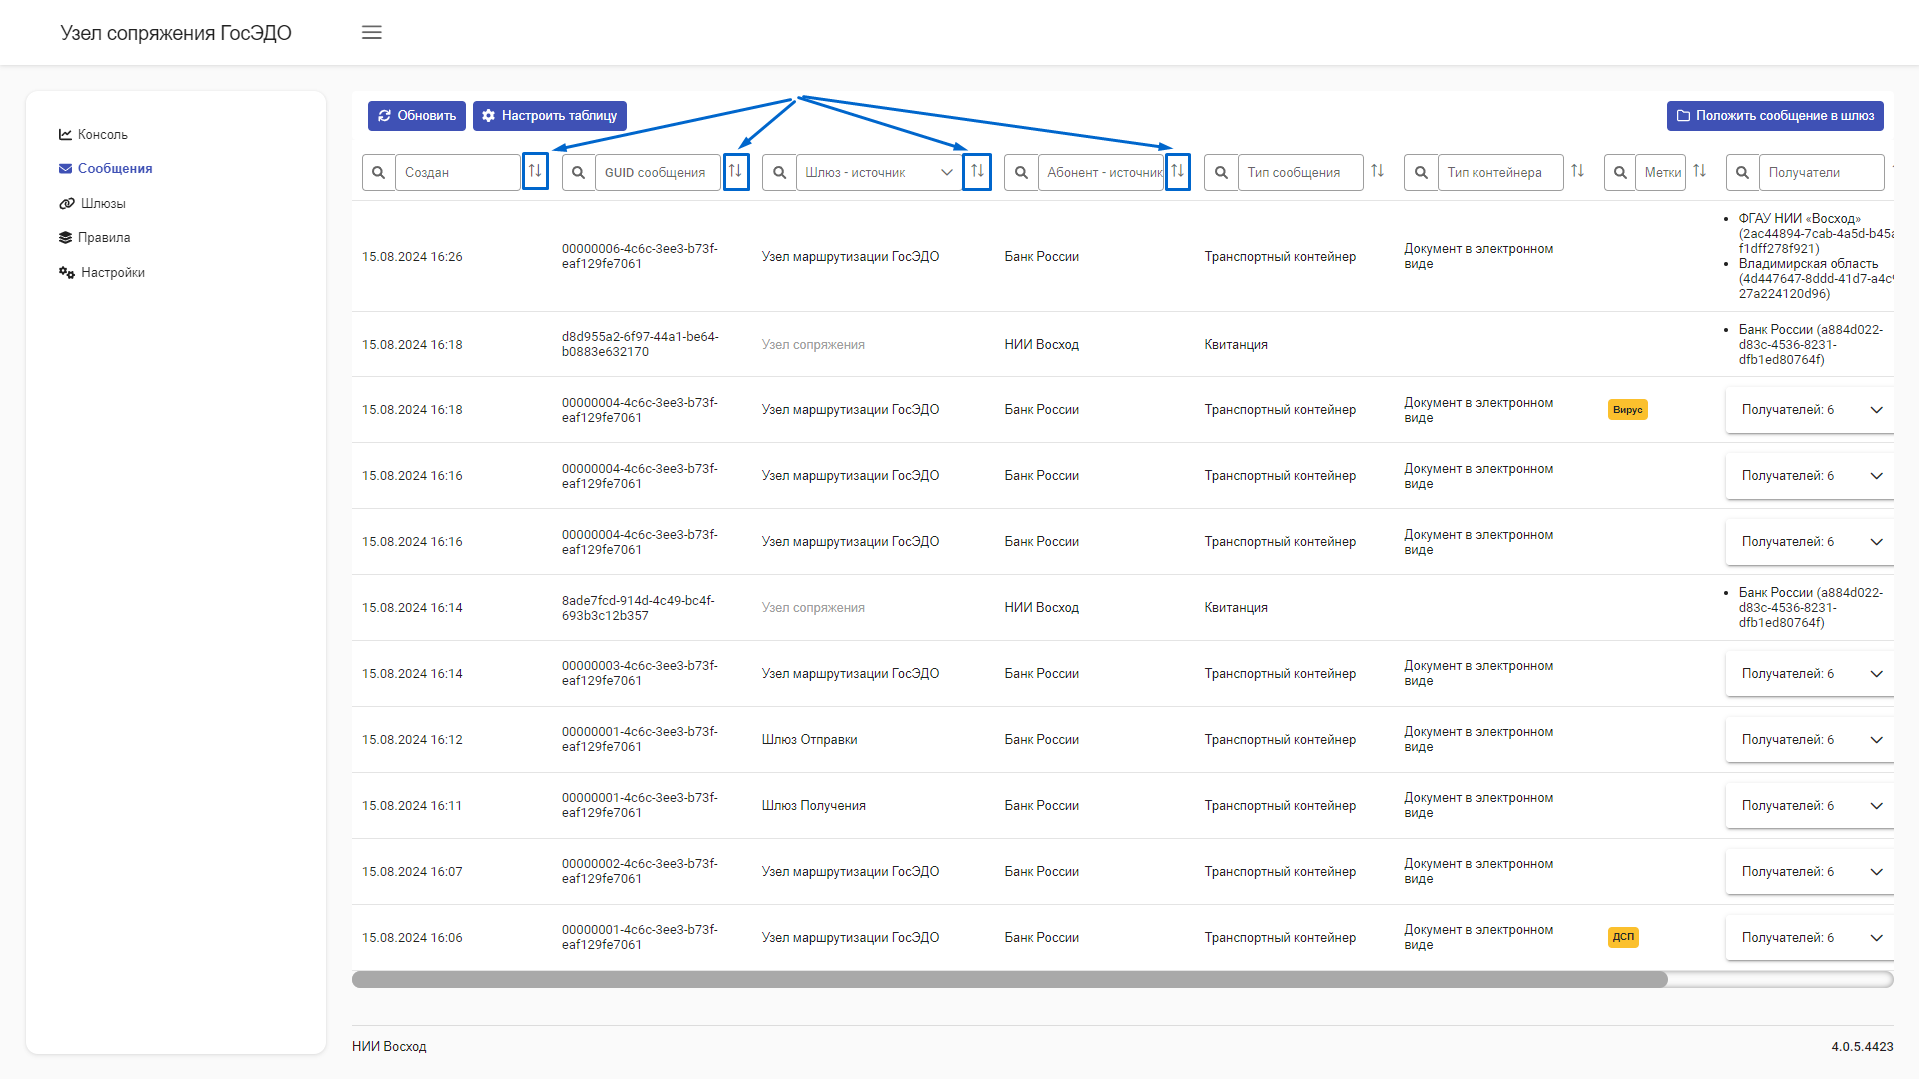Screen dimensions: 1919x1079
Task: Sort by Метки column arrows
Action: click(1700, 171)
